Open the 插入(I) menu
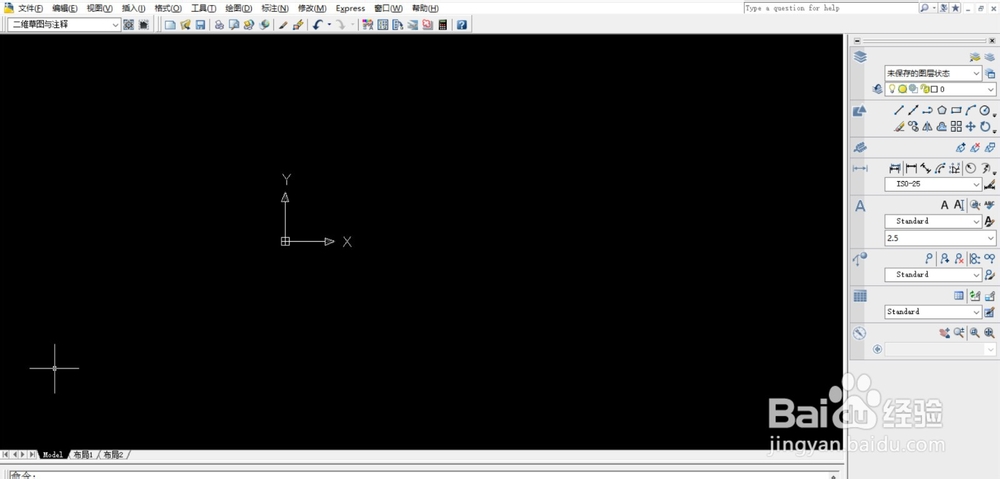Viewport: 1000px width, 479px height. (133, 8)
